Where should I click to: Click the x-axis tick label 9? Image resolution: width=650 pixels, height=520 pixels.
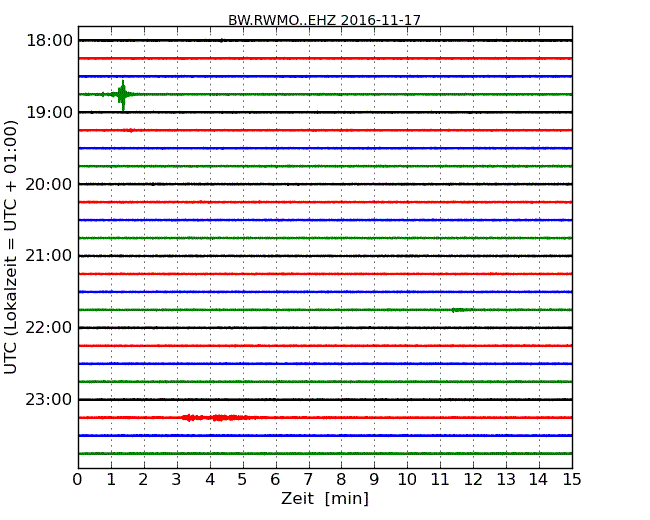click(x=374, y=480)
